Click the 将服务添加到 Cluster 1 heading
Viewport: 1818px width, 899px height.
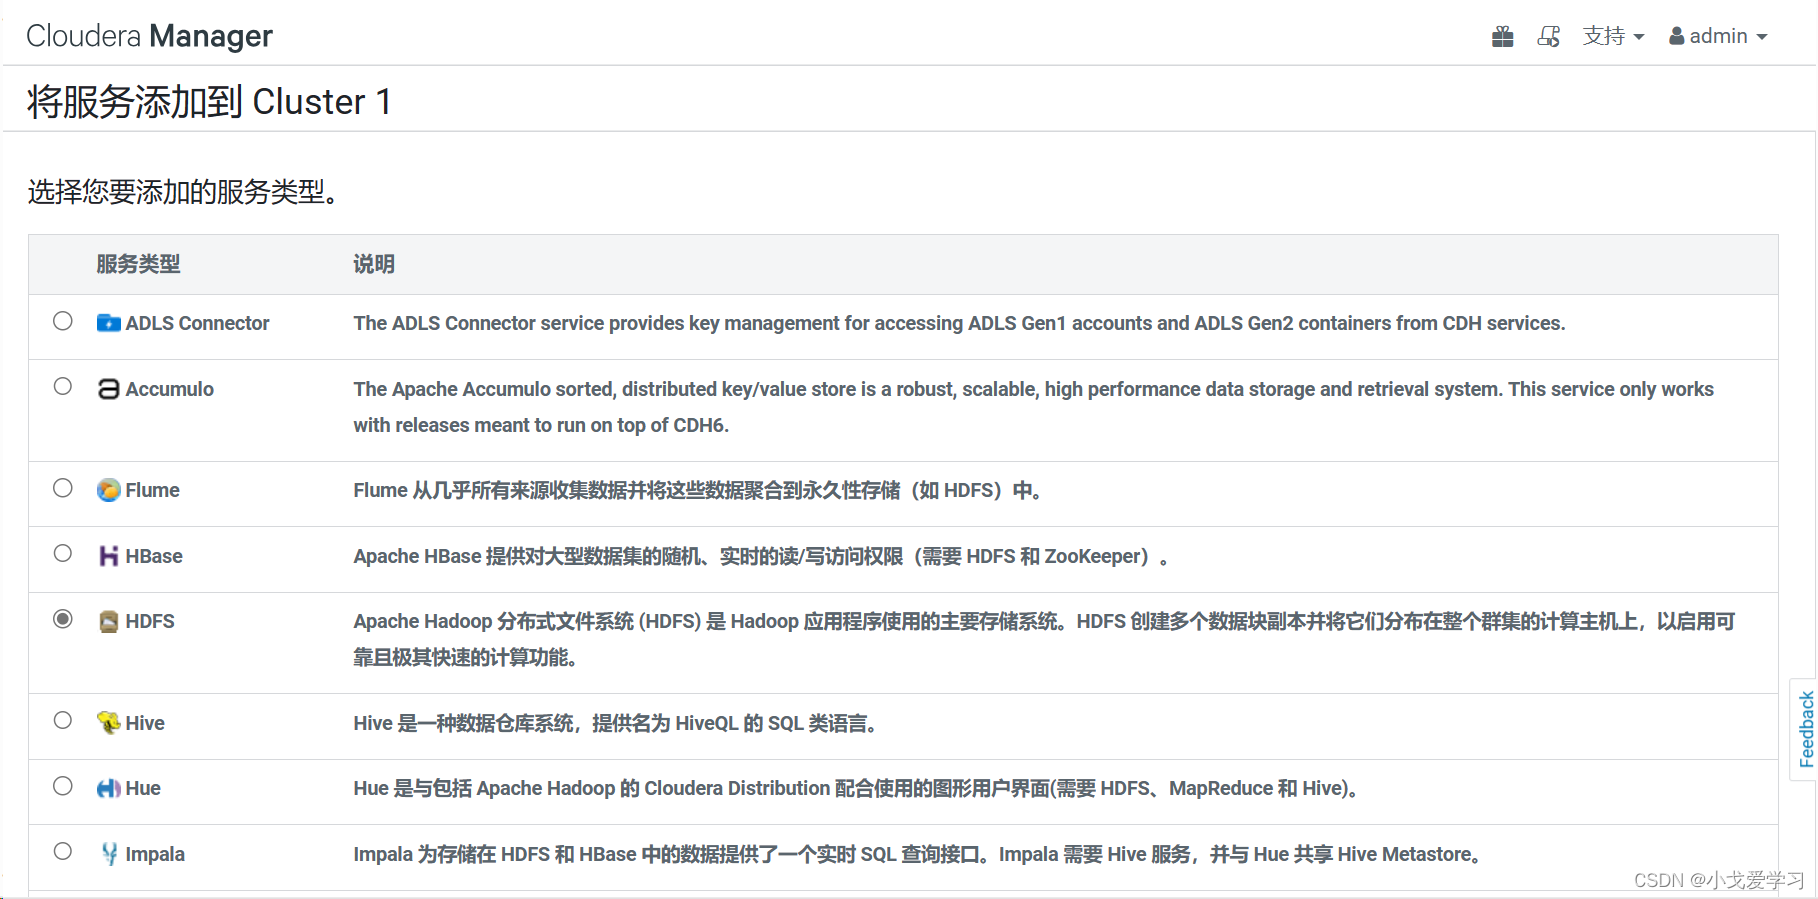[x=209, y=102]
